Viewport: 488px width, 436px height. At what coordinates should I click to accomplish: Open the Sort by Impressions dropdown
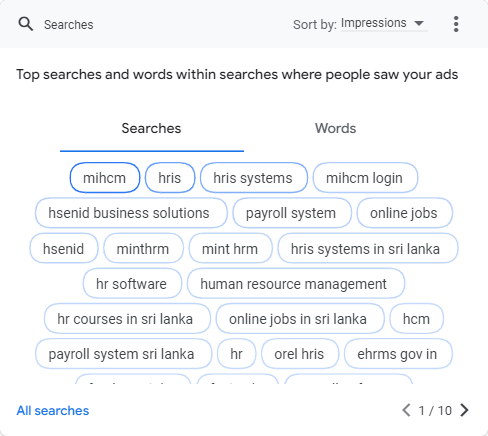(384, 23)
